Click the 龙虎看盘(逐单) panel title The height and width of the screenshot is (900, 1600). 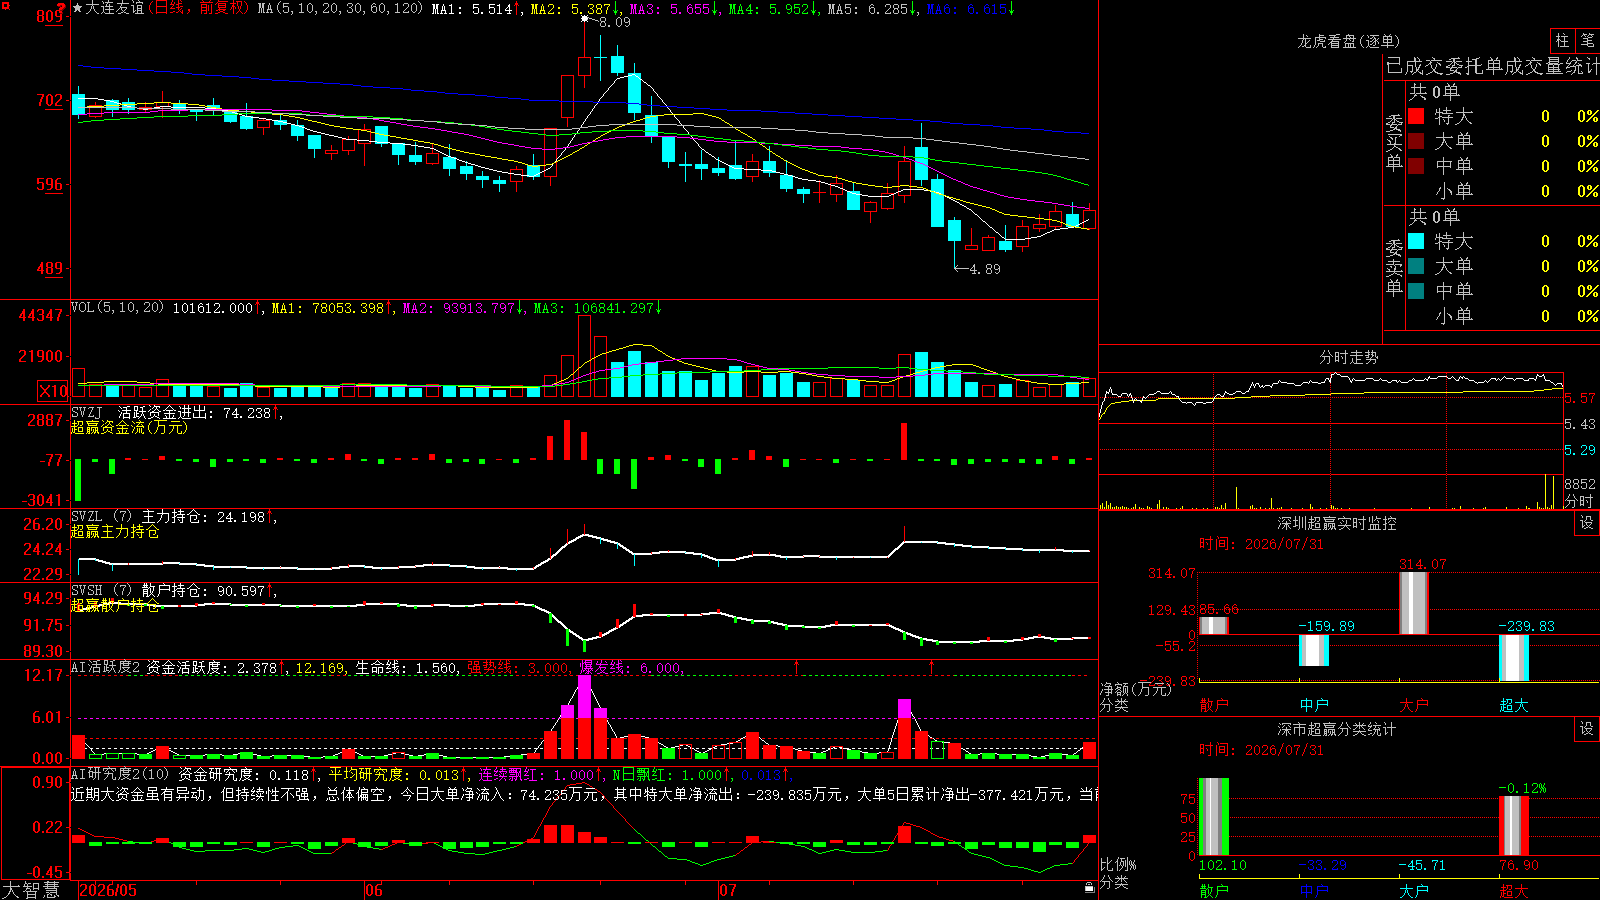point(1349,42)
